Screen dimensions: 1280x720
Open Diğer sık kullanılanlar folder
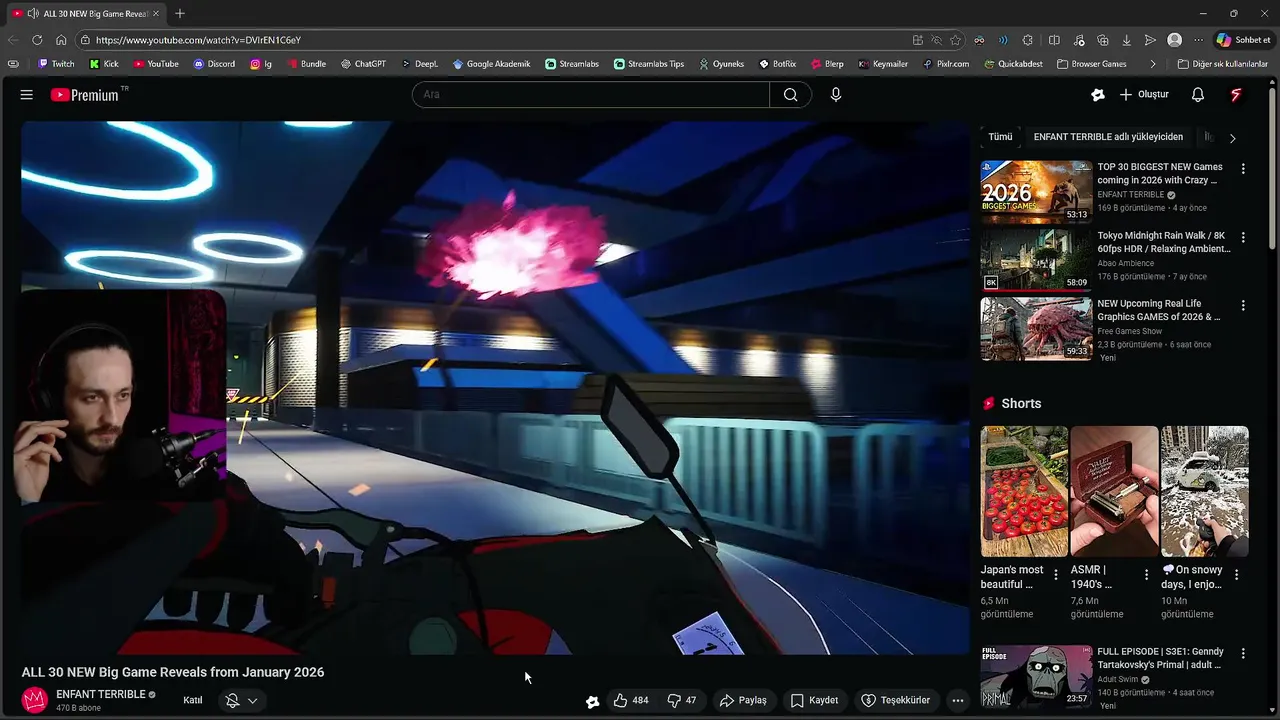[x=1222, y=64]
